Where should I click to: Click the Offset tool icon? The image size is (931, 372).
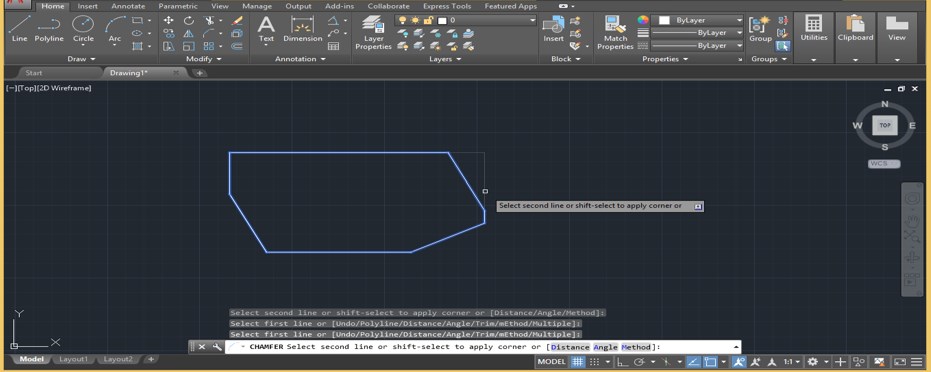coord(237,46)
